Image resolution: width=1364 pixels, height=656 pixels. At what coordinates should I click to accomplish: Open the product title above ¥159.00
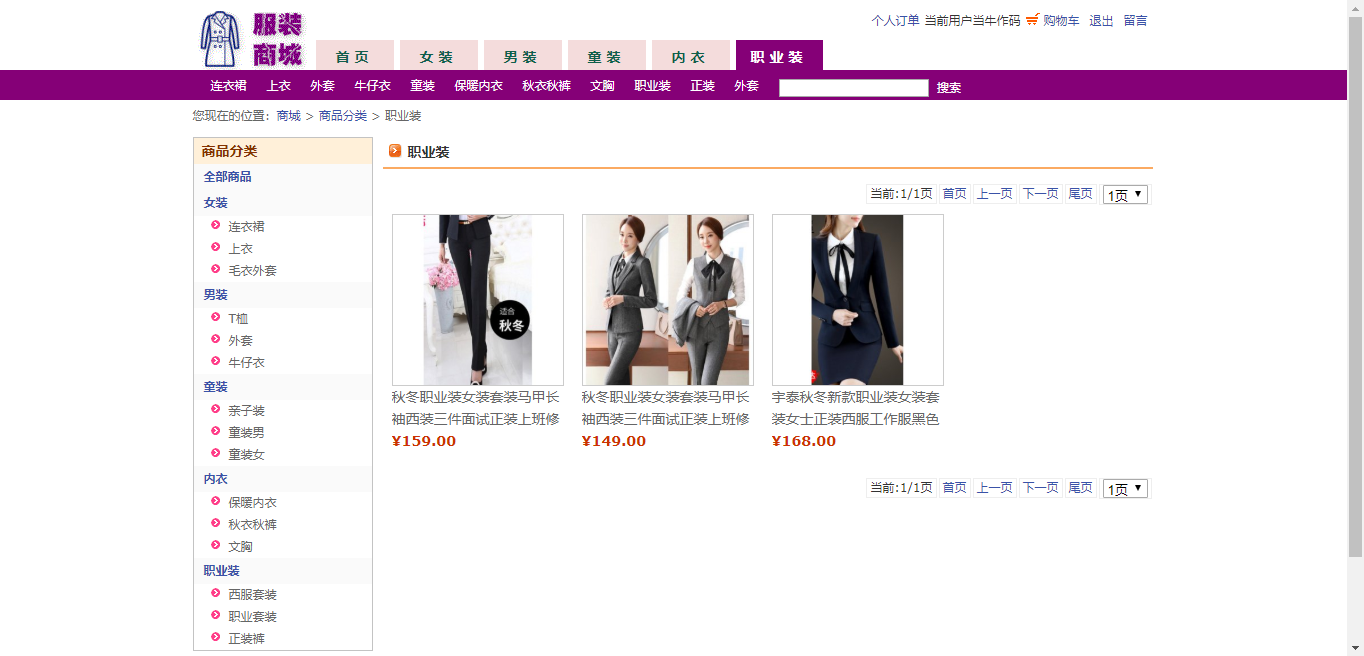(476, 408)
